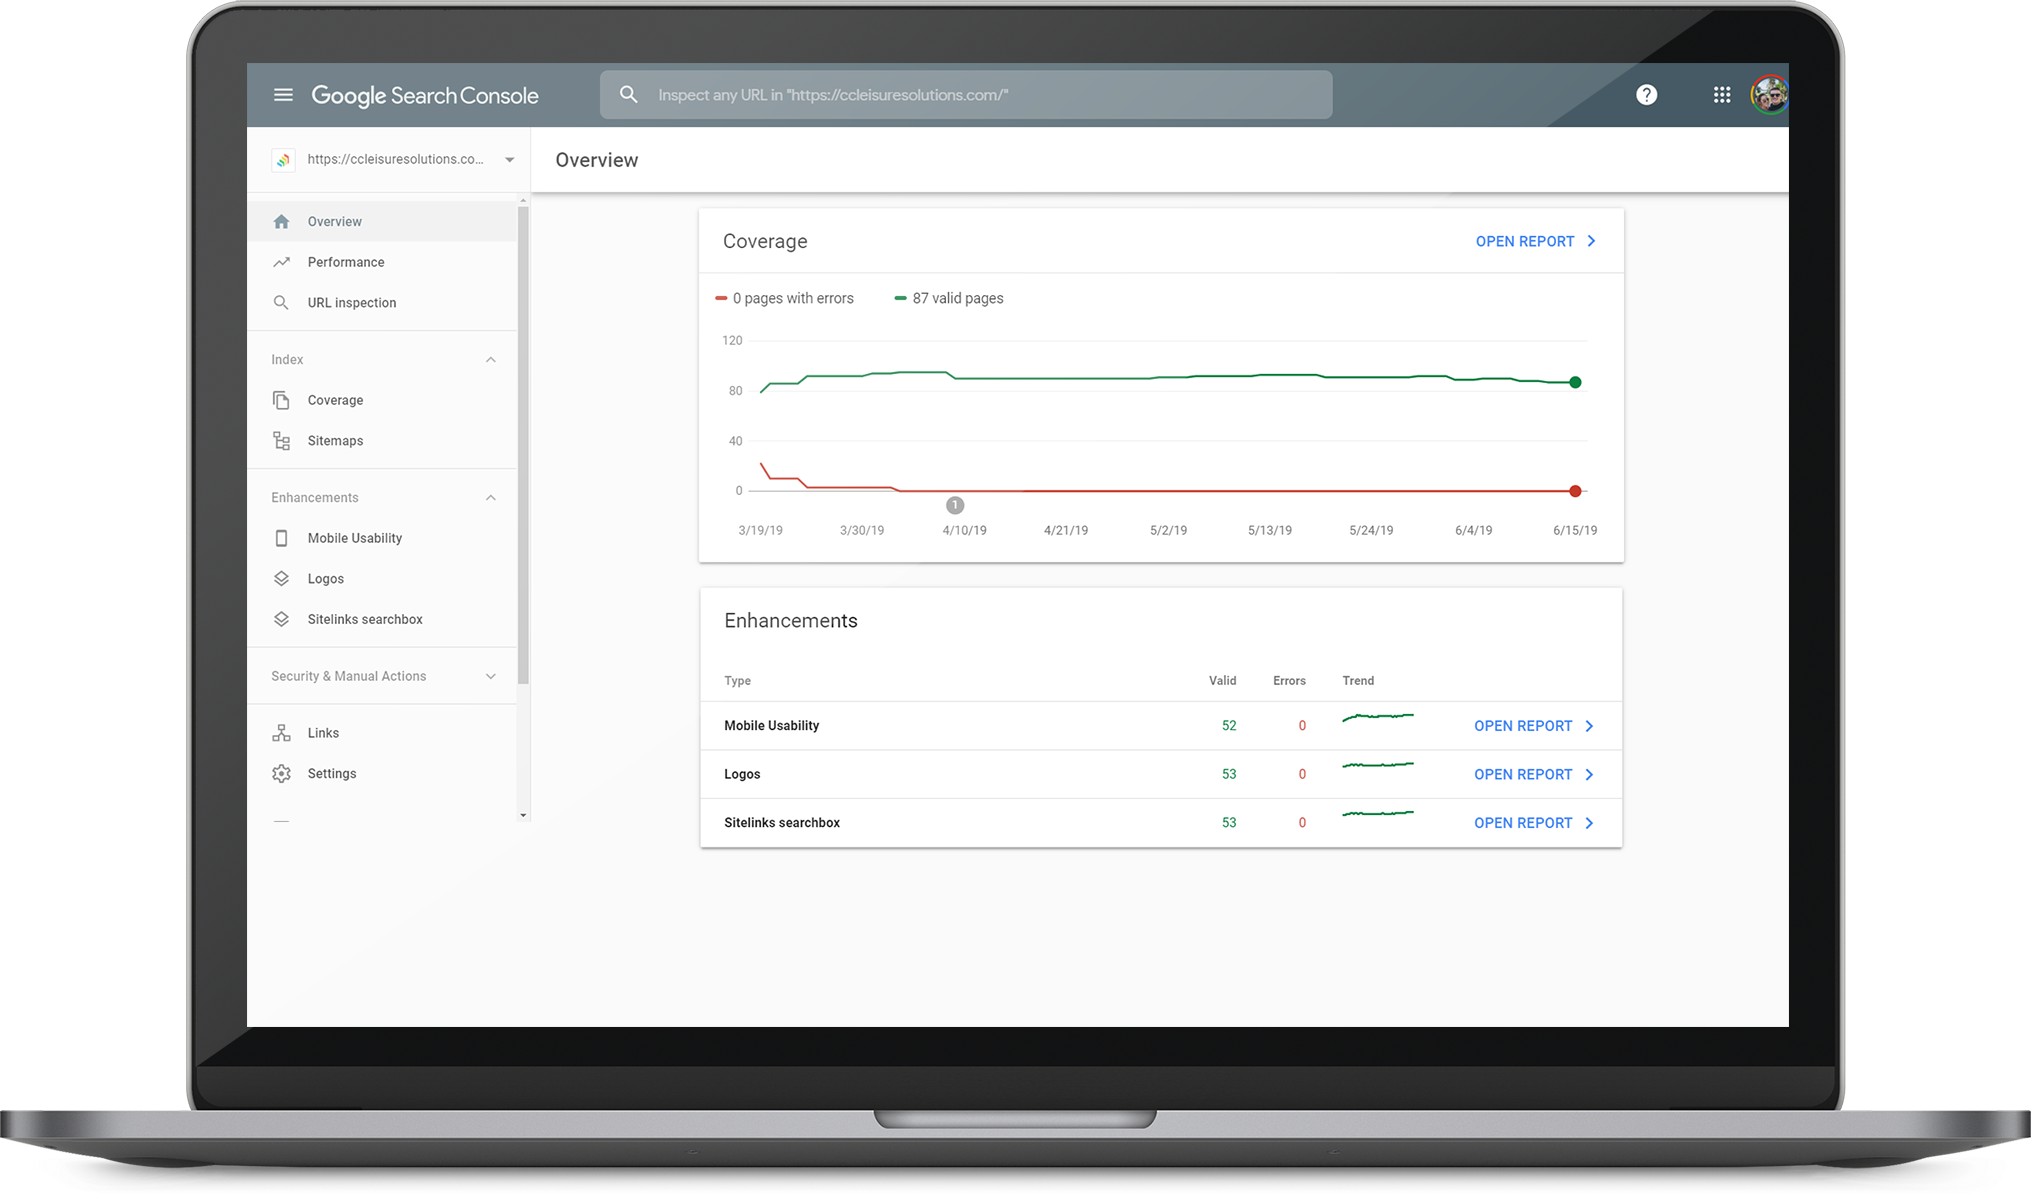
Task: Click the Coverage pages icon
Action: [x=281, y=400]
